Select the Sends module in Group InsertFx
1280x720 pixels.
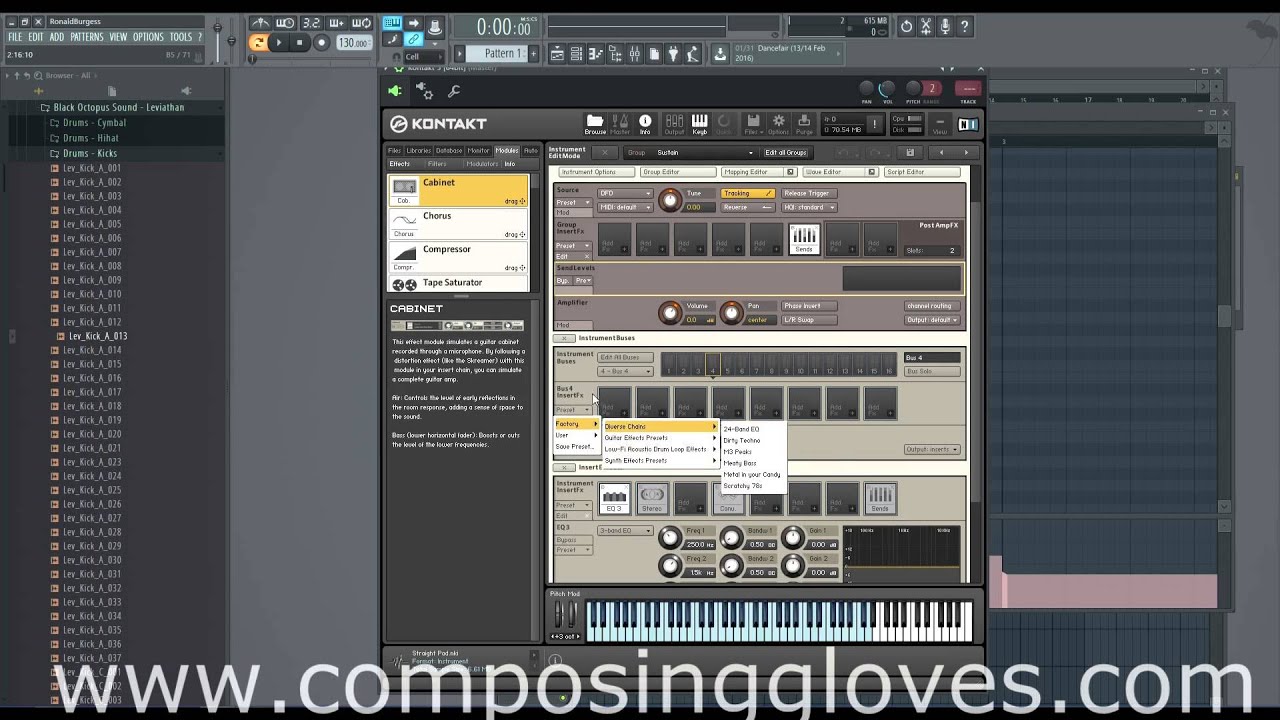[804, 238]
